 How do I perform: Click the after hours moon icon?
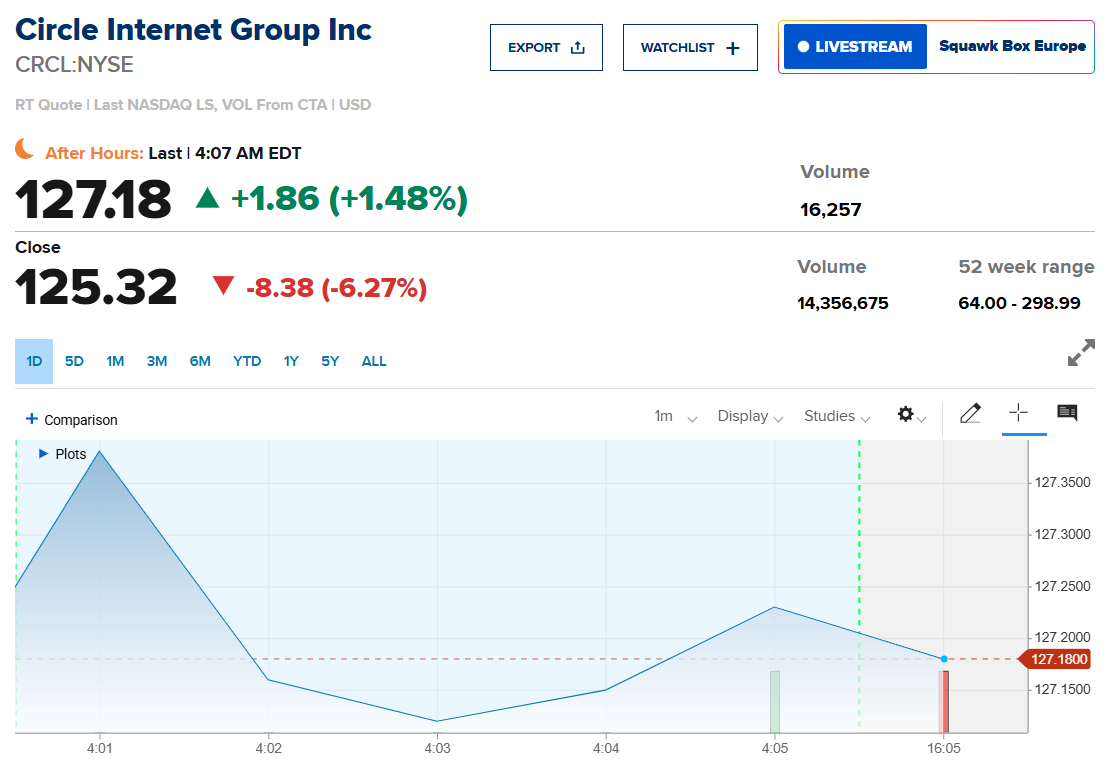click(25, 149)
